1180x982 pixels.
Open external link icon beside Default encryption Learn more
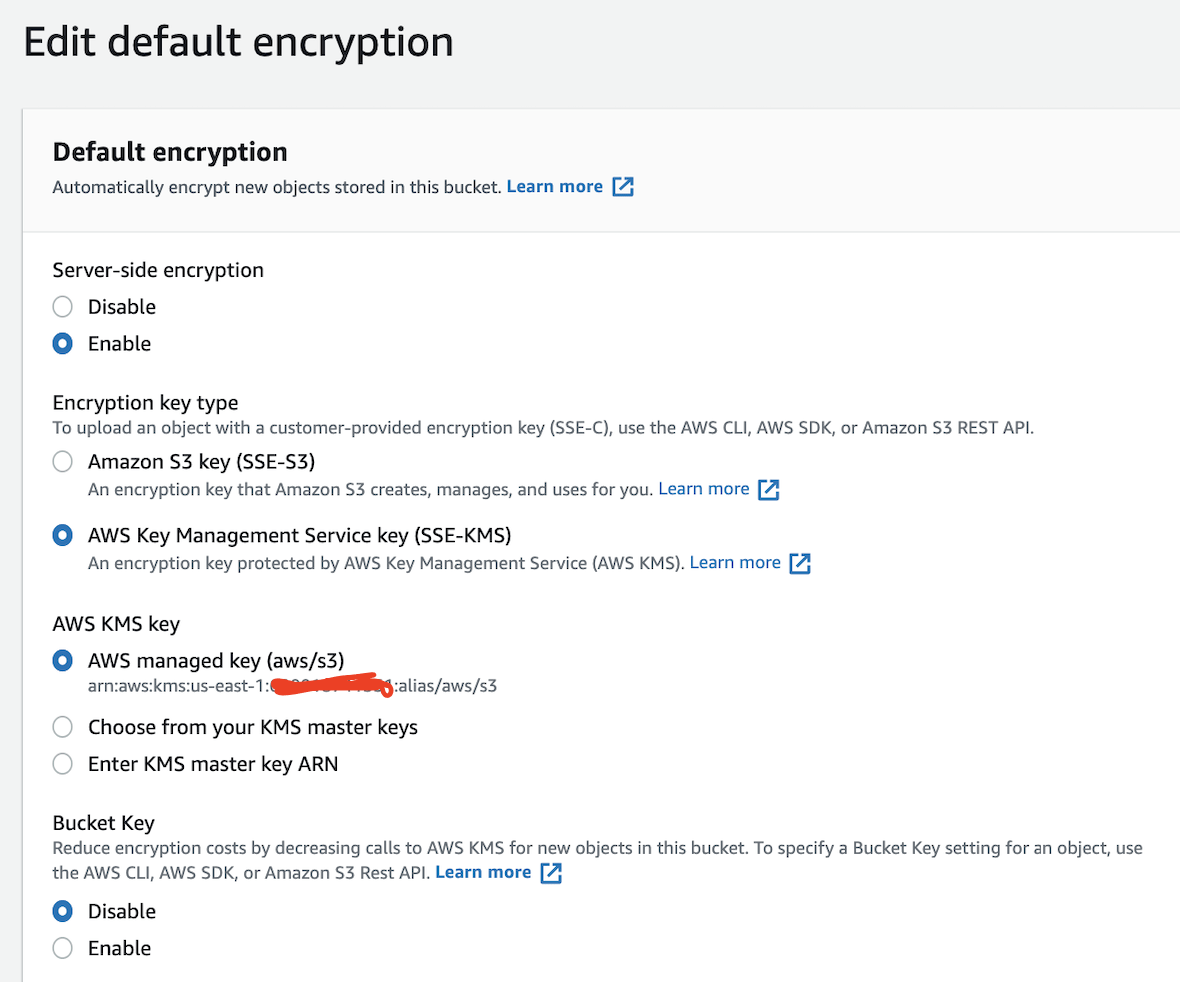(623, 187)
